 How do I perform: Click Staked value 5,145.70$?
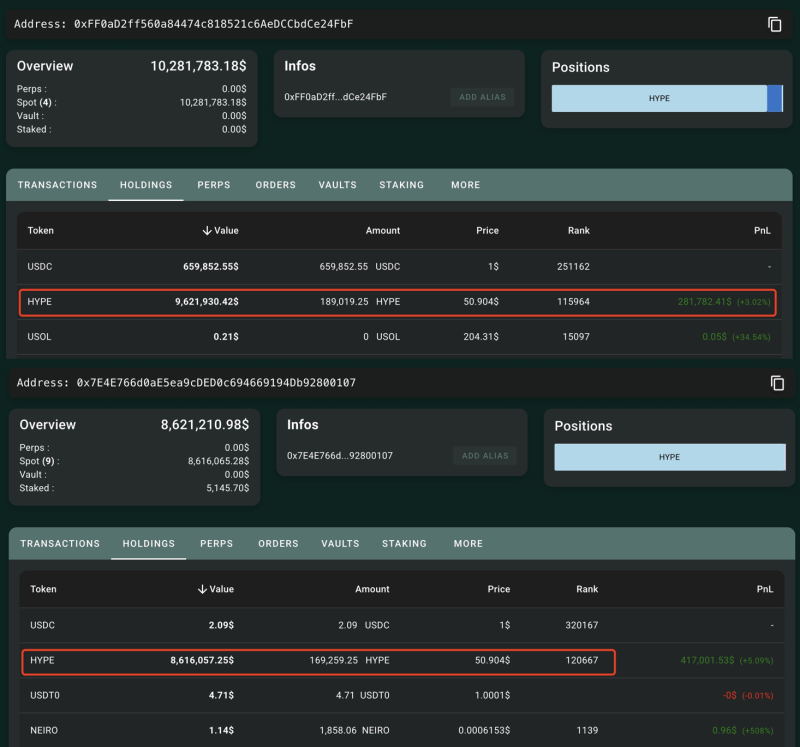(x=228, y=488)
